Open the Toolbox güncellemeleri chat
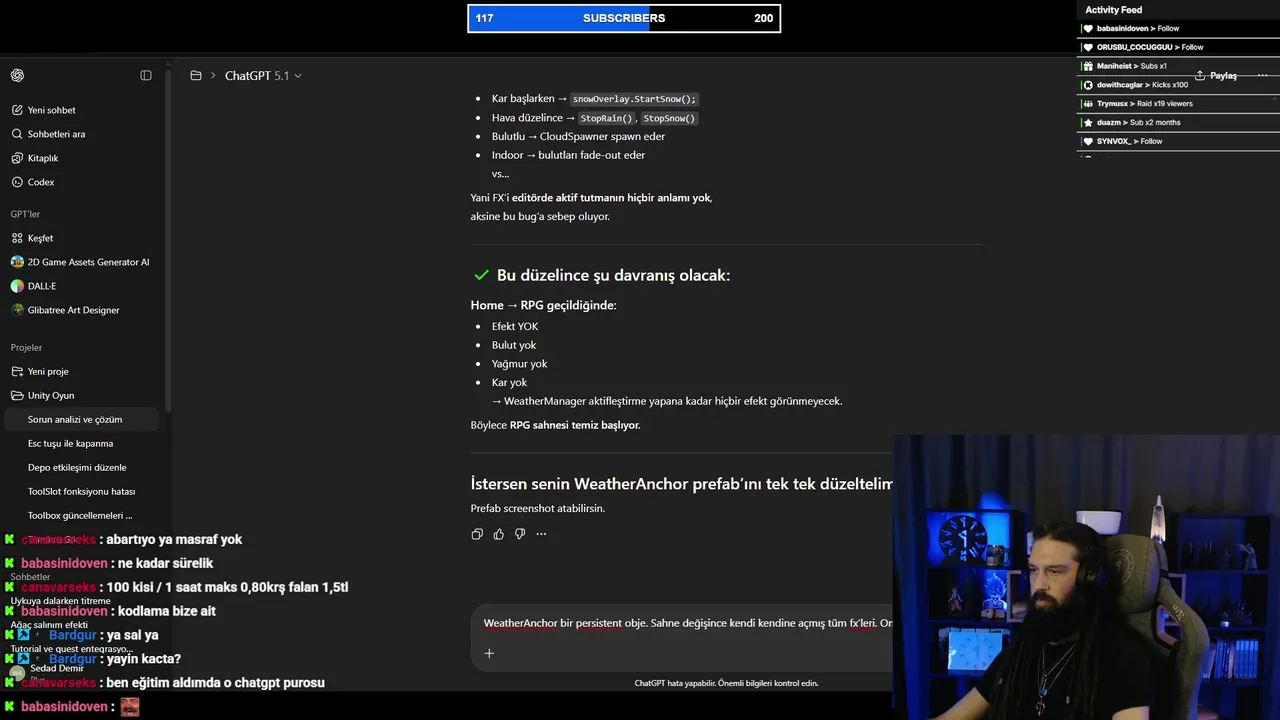1280x720 pixels. [82, 515]
